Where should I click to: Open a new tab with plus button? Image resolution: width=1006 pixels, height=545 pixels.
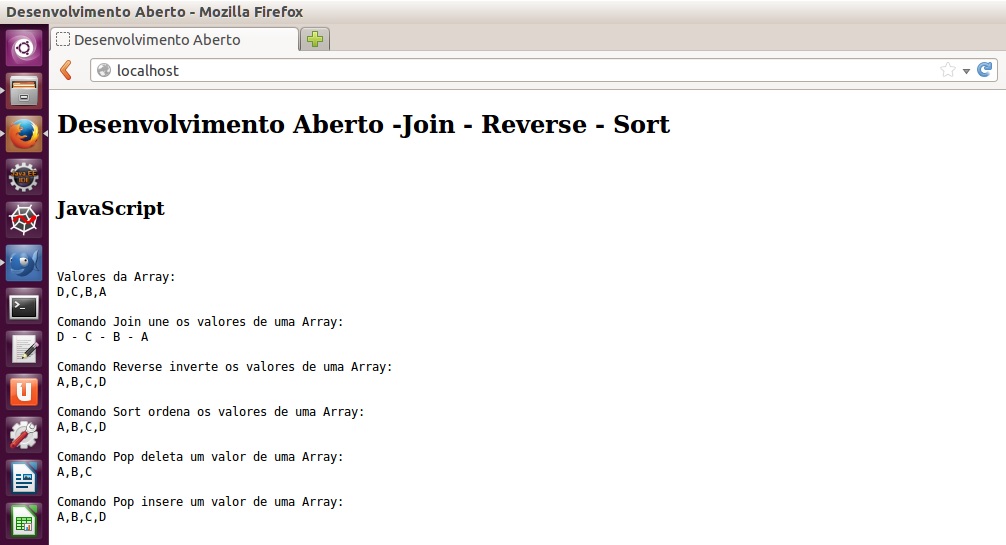click(315, 40)
